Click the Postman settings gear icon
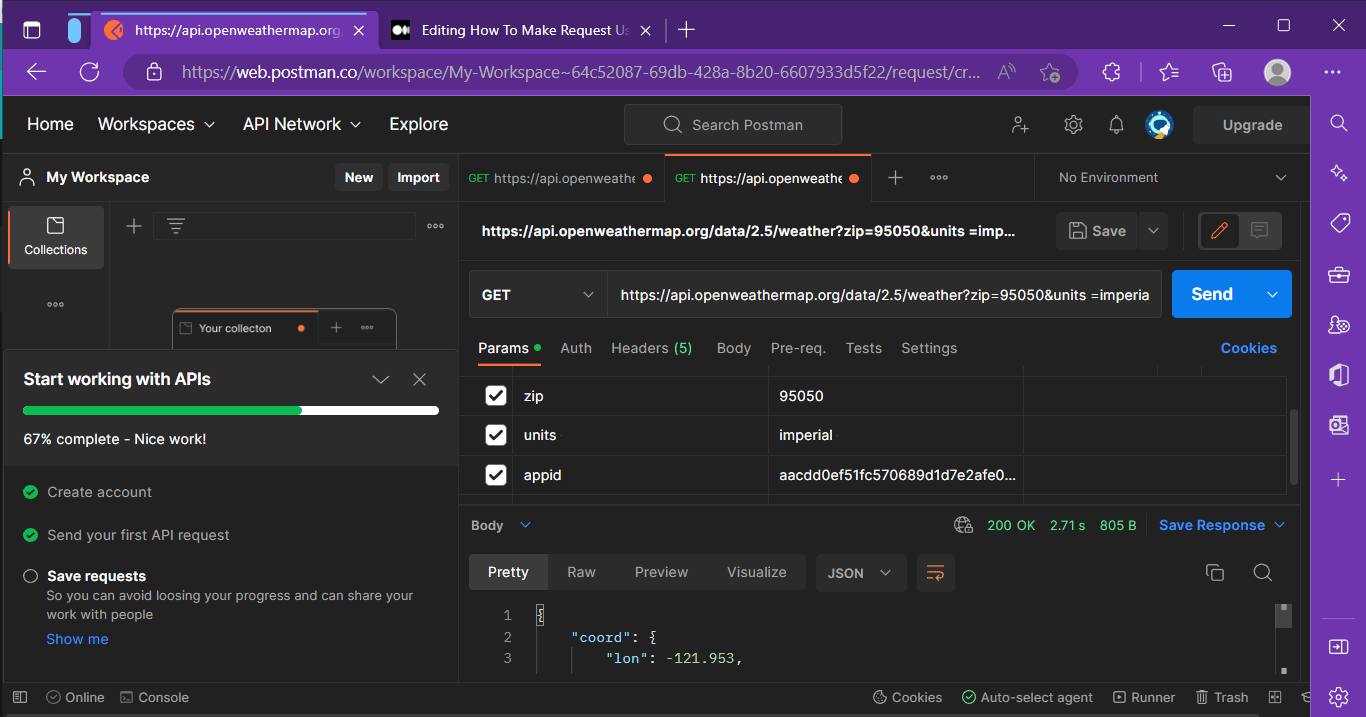 point(1073,125)
